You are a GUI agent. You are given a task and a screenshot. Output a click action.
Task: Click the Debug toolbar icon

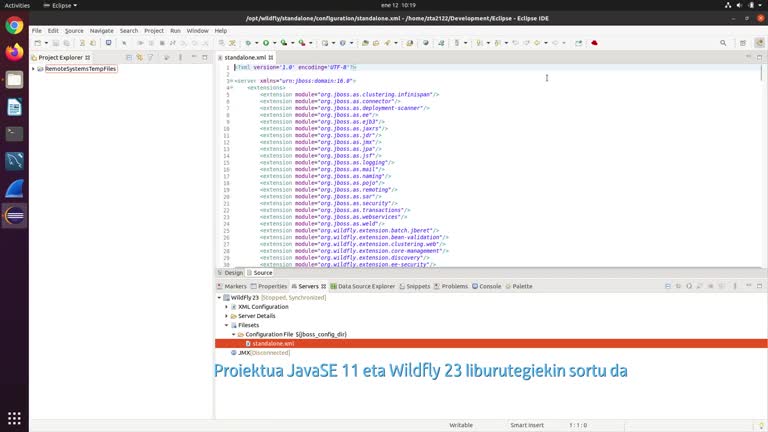tap(248, 43)
